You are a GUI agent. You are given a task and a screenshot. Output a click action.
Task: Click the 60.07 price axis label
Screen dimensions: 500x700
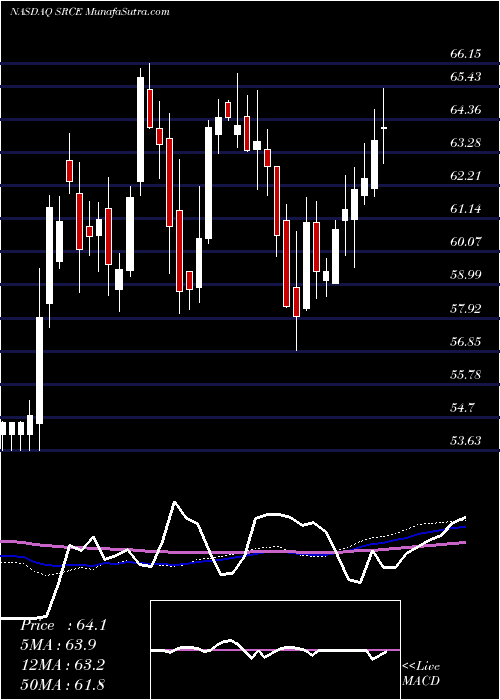coord(465,242)
